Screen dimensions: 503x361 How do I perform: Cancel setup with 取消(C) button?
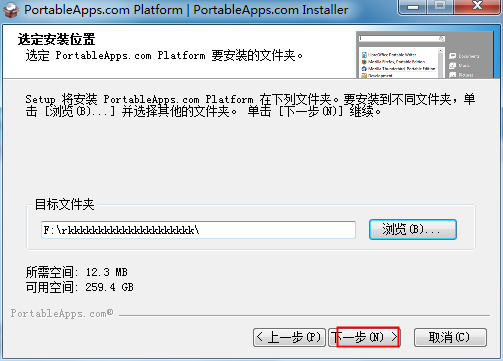coord(450,337)
